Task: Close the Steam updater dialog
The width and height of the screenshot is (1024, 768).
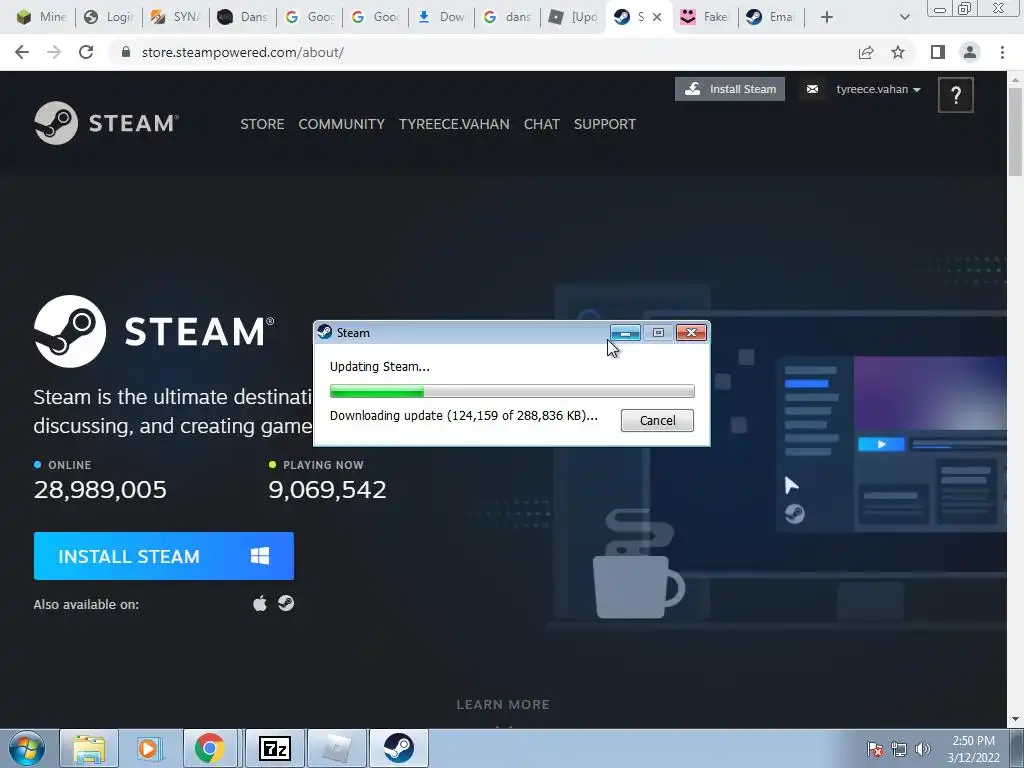Action: tap(691, 333)
